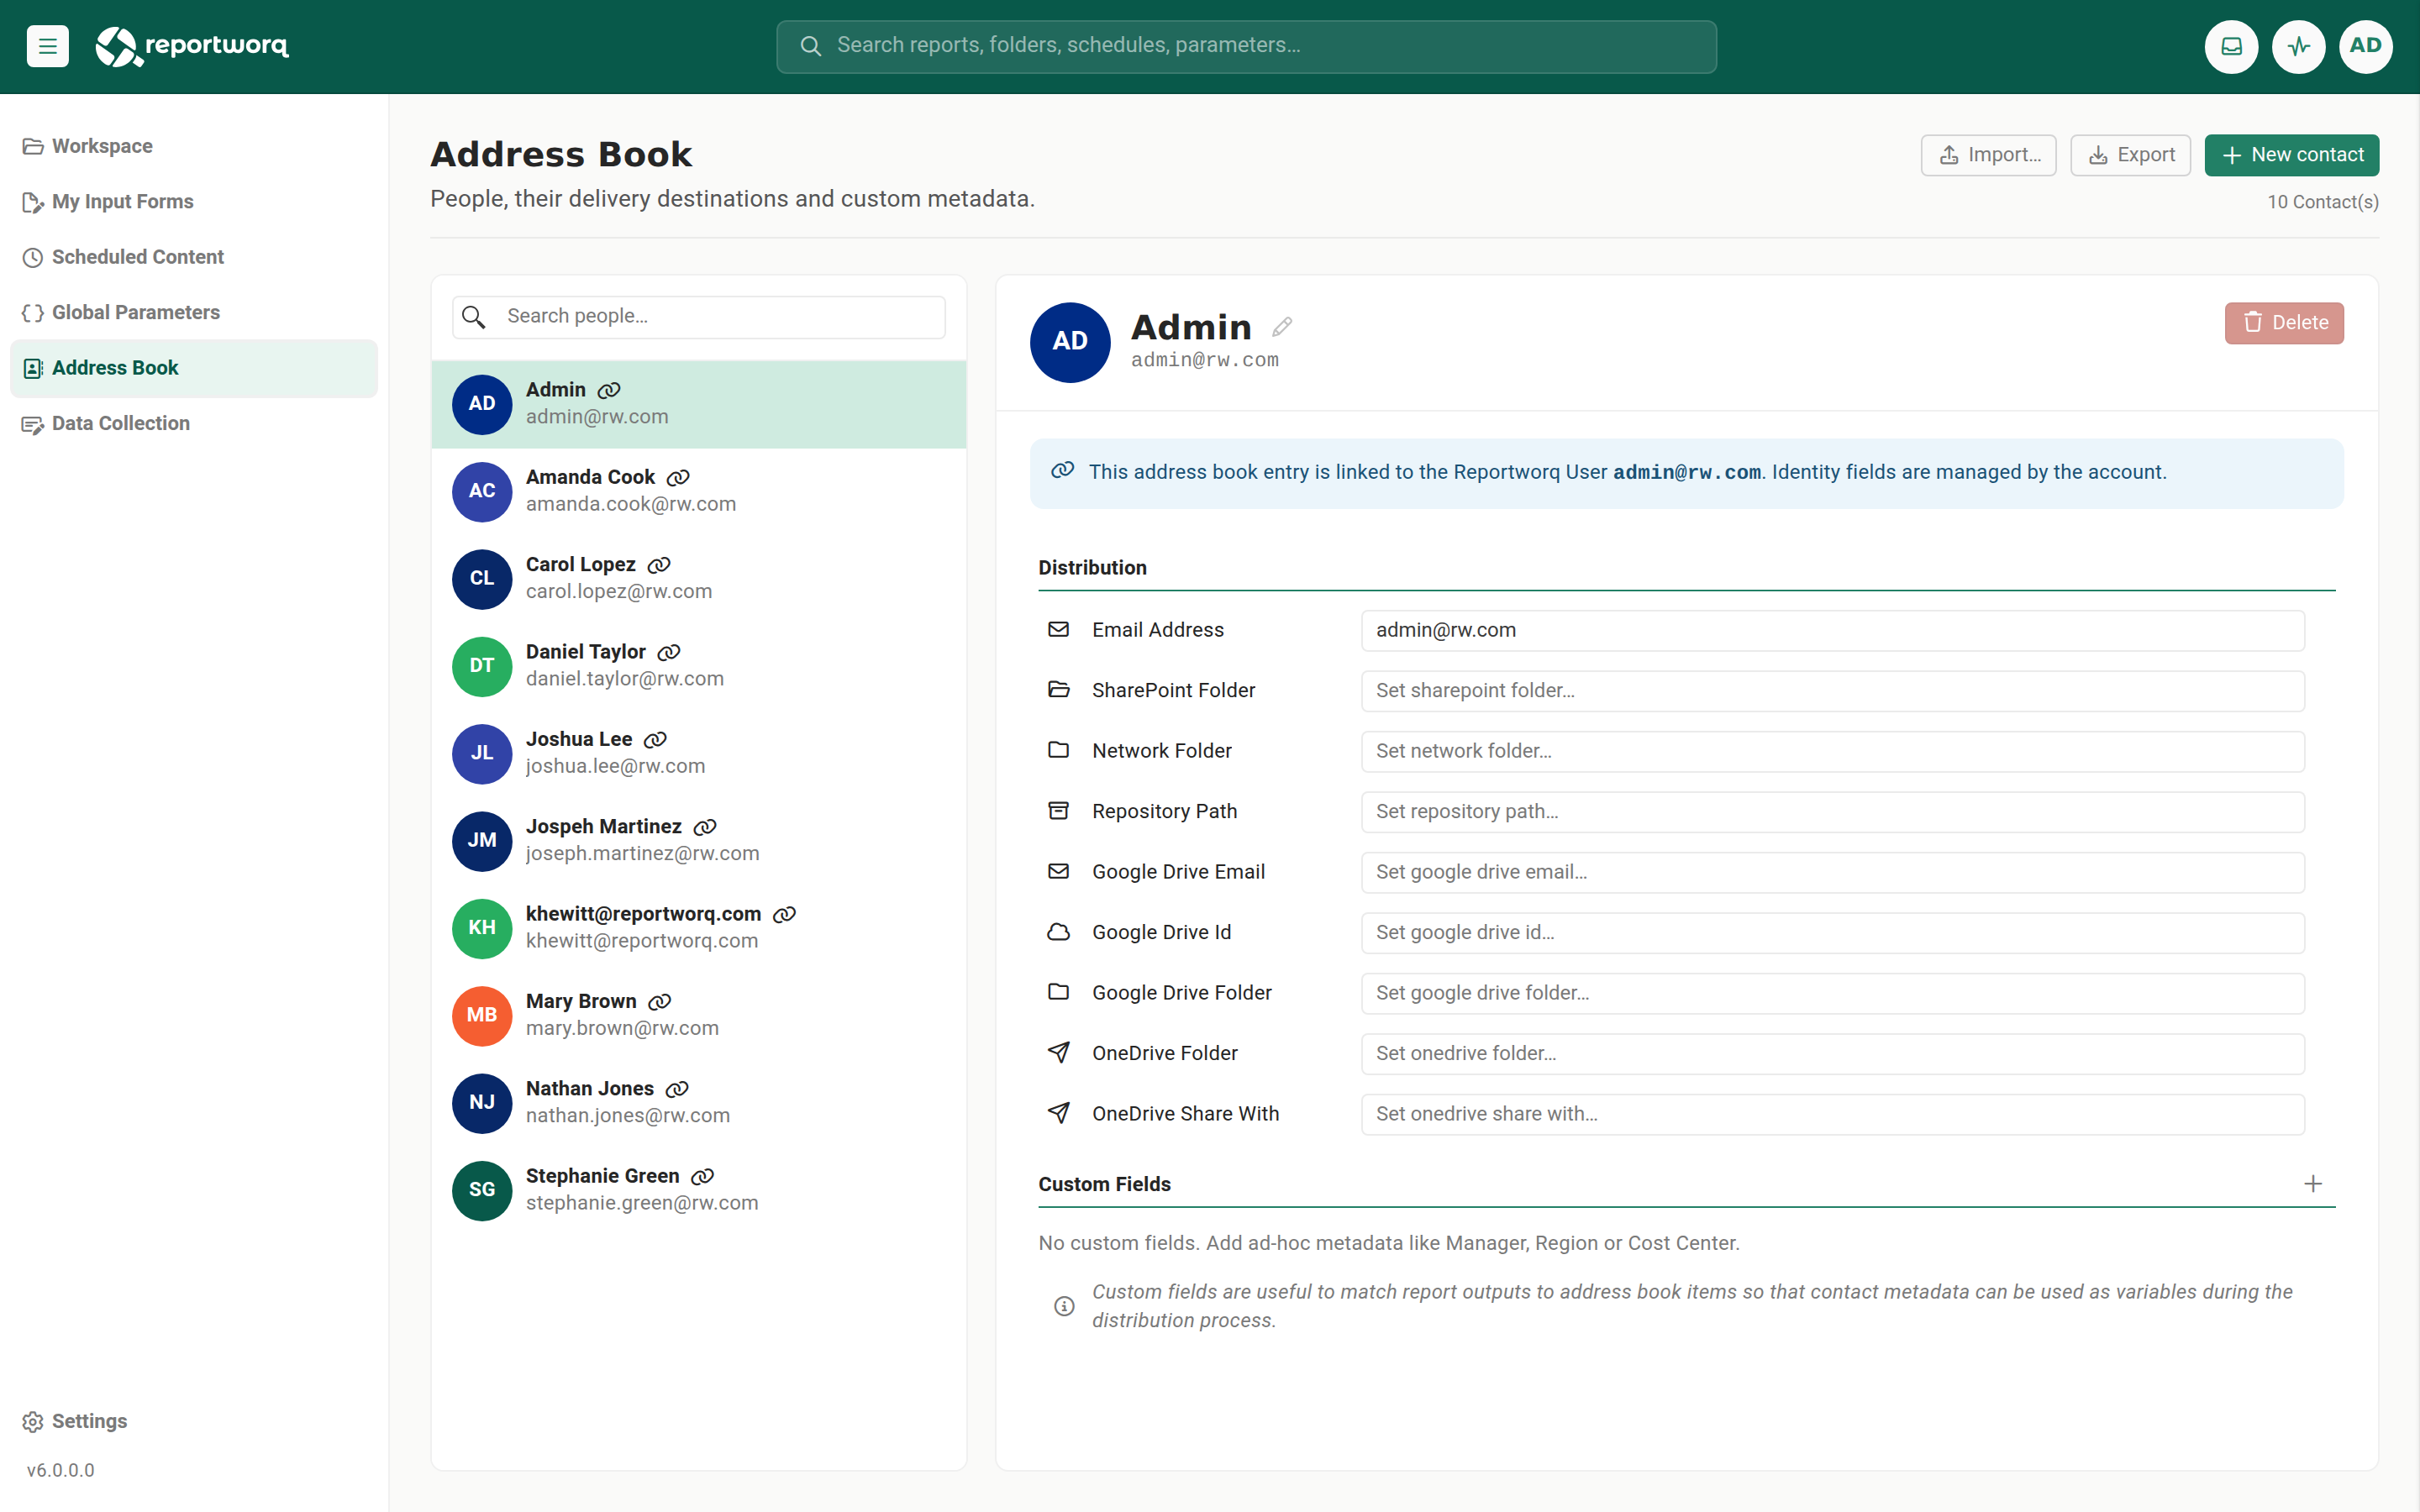Viewport: 2420px width, 1512px height.
Task: Select the Stephanie Green contact
Action: (x=698, y=1190)
